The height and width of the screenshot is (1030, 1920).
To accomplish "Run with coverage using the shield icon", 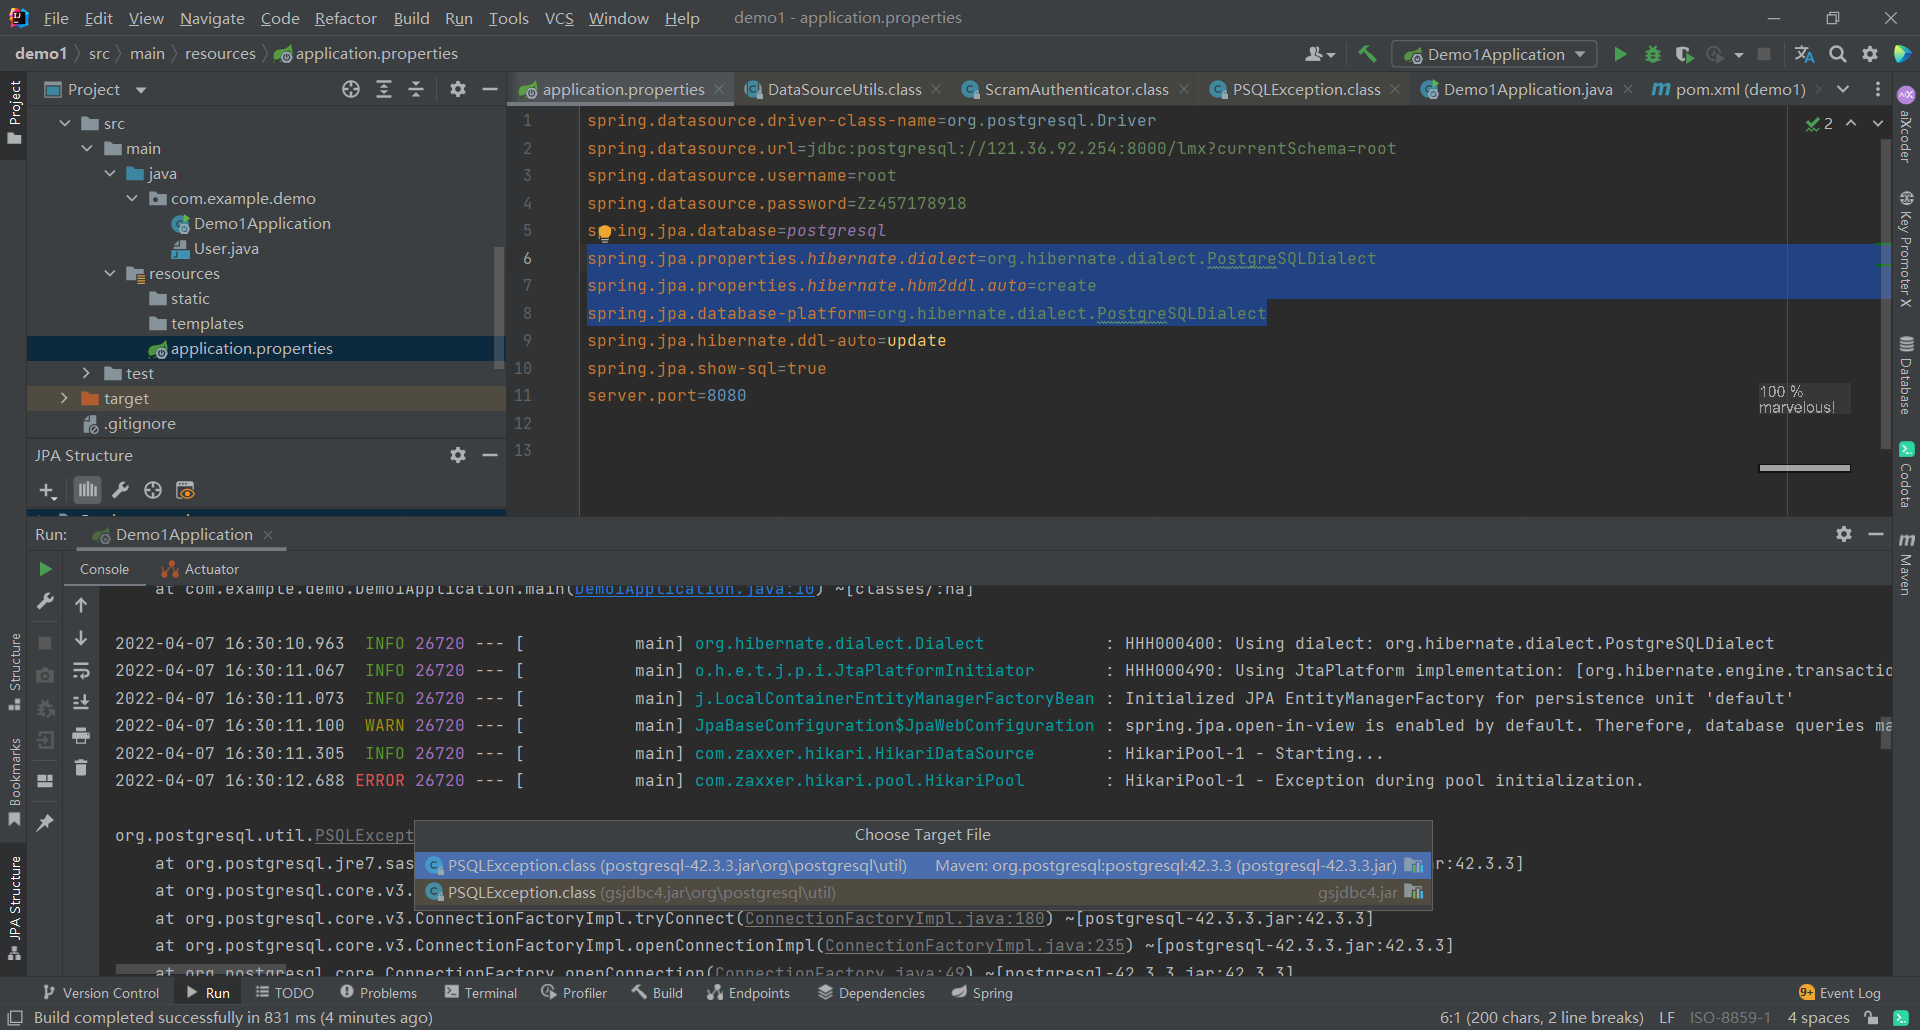I will 1685,54.
